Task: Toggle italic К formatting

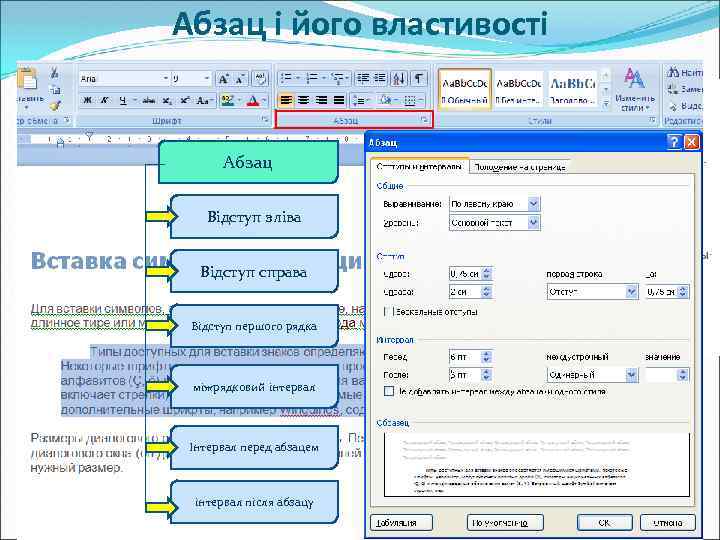Action: click(105, 100)
